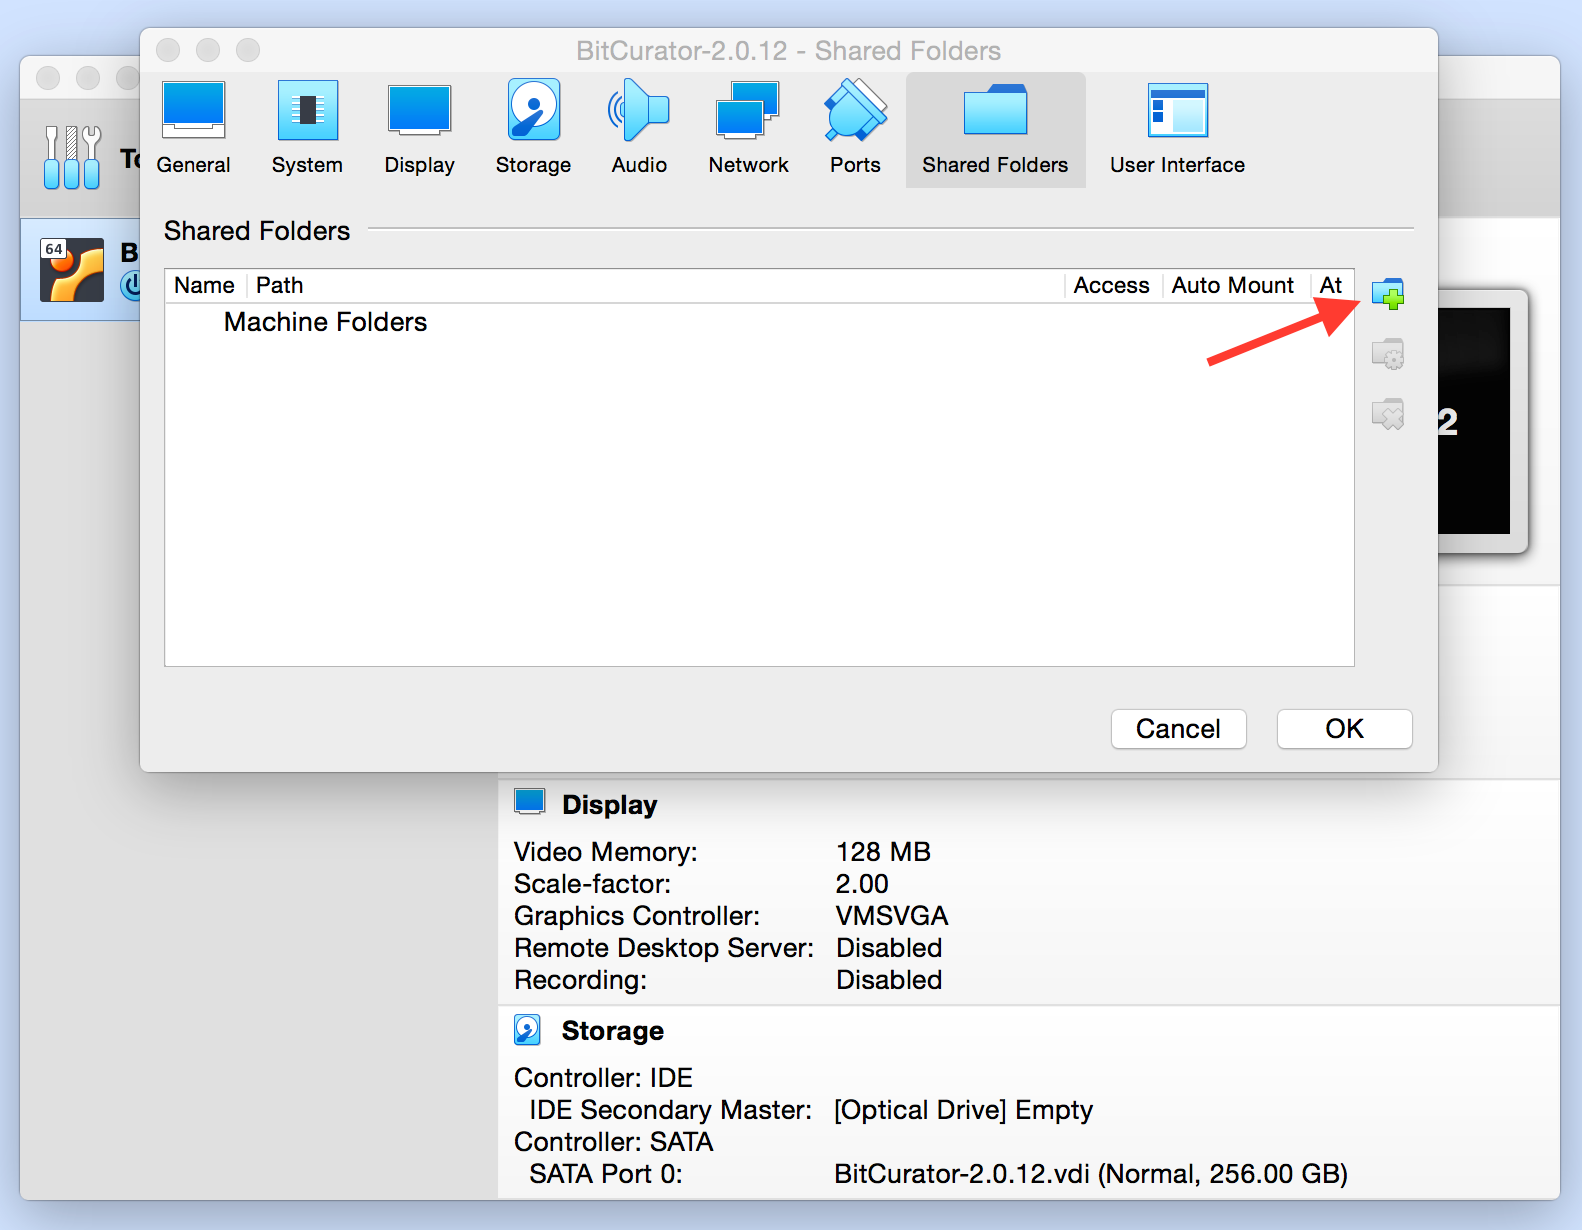Click the 'Recording:' label in details

click(580, 980)
